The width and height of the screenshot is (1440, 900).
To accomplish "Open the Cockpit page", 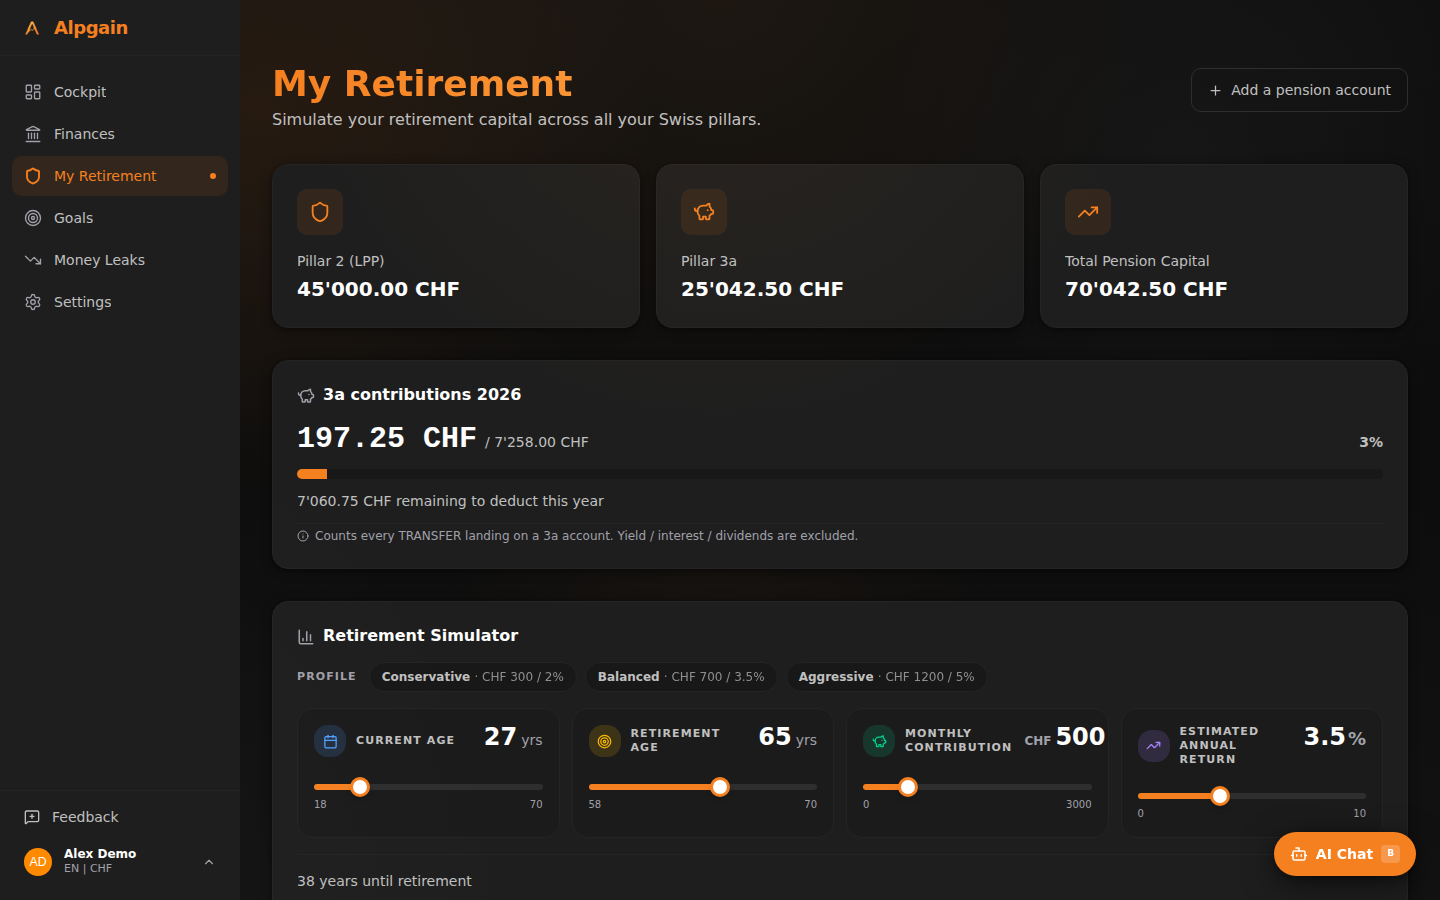I will (x=120, y=92).
